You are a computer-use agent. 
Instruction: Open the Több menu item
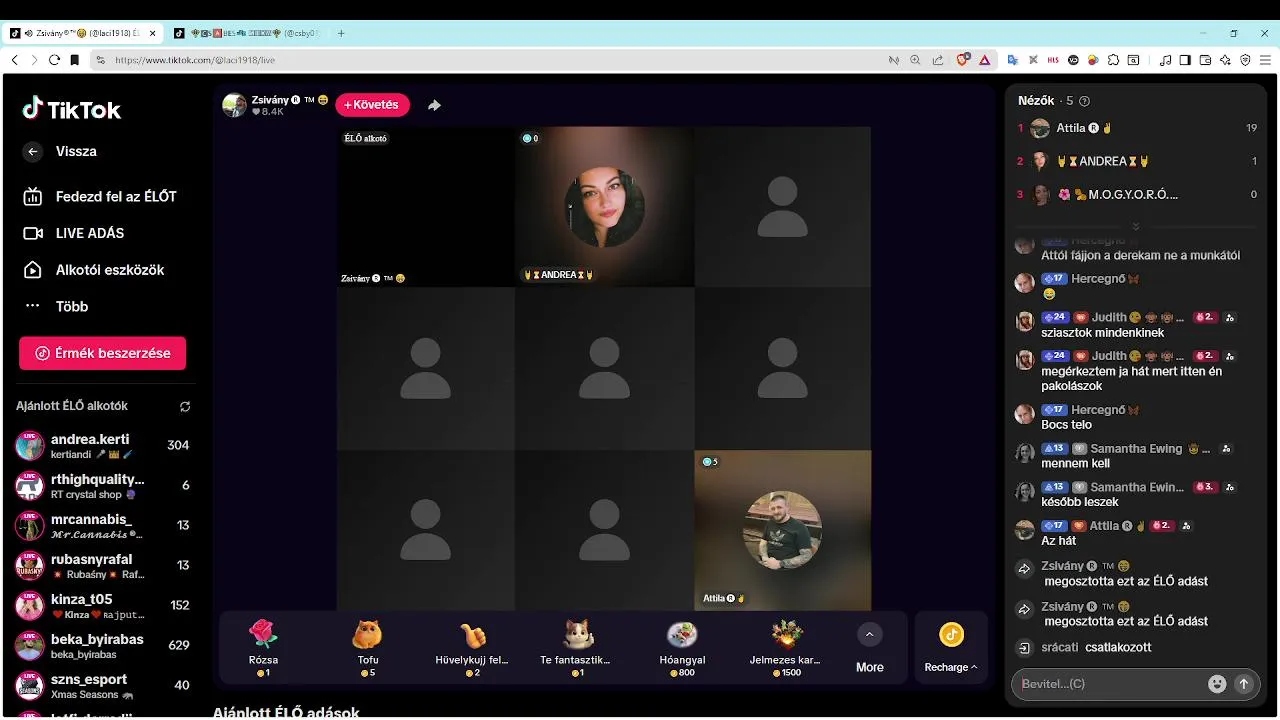coord(56,306)
